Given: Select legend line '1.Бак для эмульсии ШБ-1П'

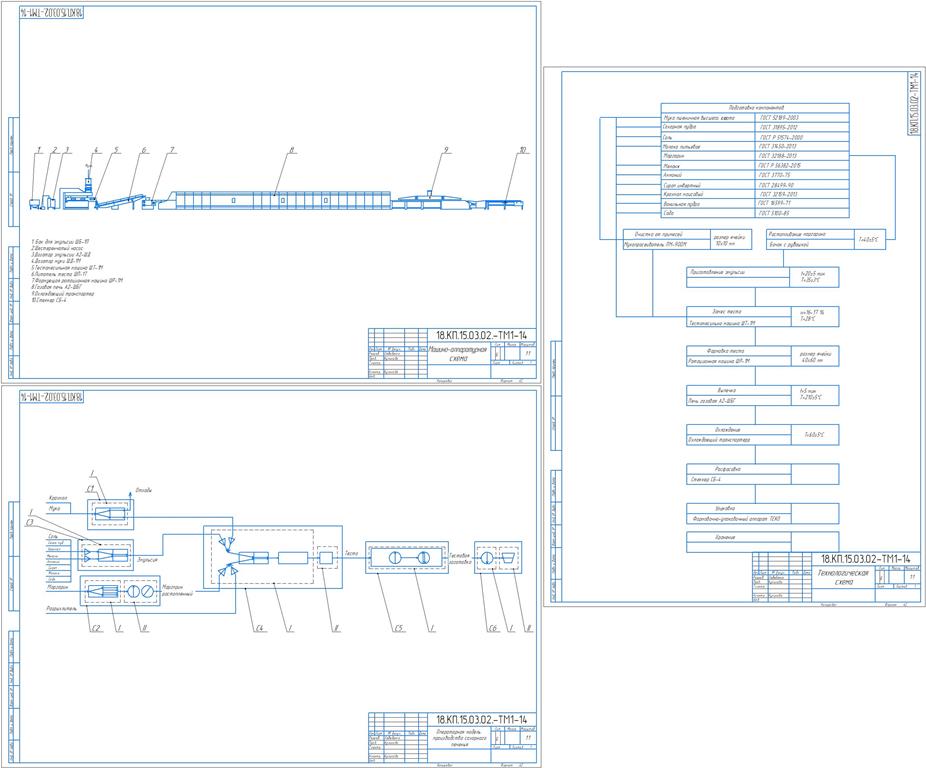Looking at the screenshot, I should pyautogui.click(x=60, y=242).
